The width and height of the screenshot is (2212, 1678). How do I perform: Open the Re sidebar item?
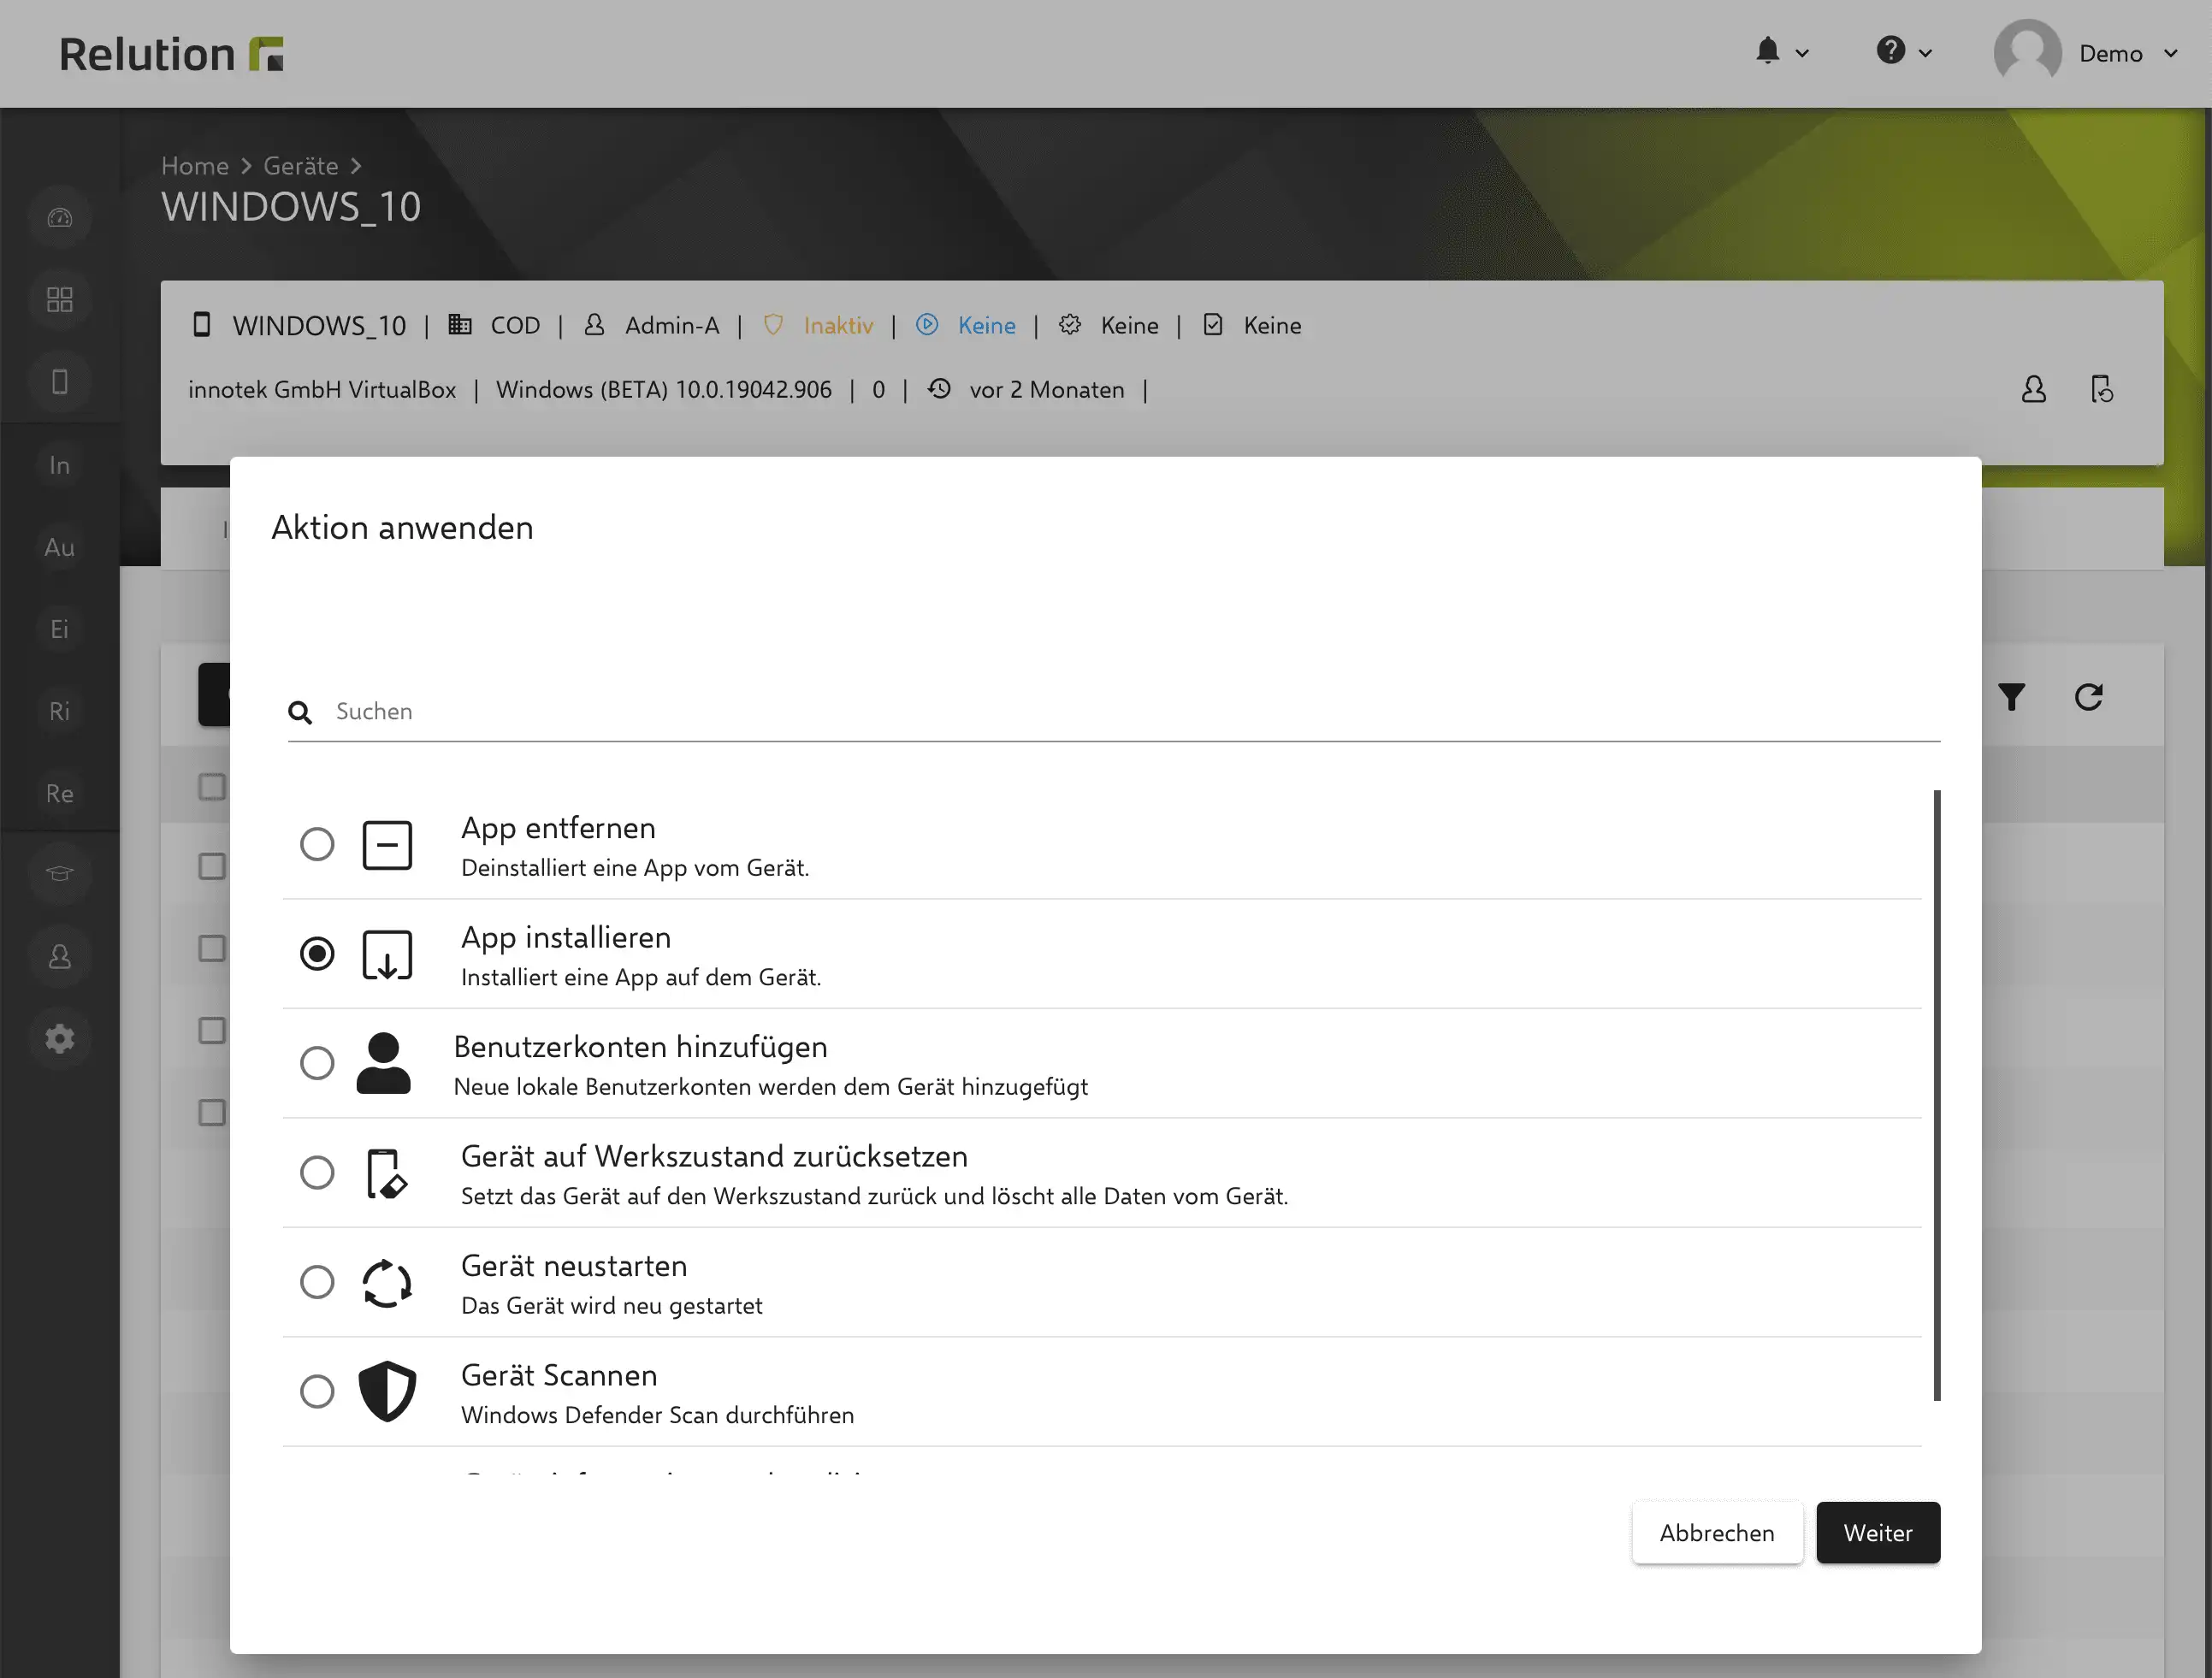pyautogui.click(x=60, y=793)
